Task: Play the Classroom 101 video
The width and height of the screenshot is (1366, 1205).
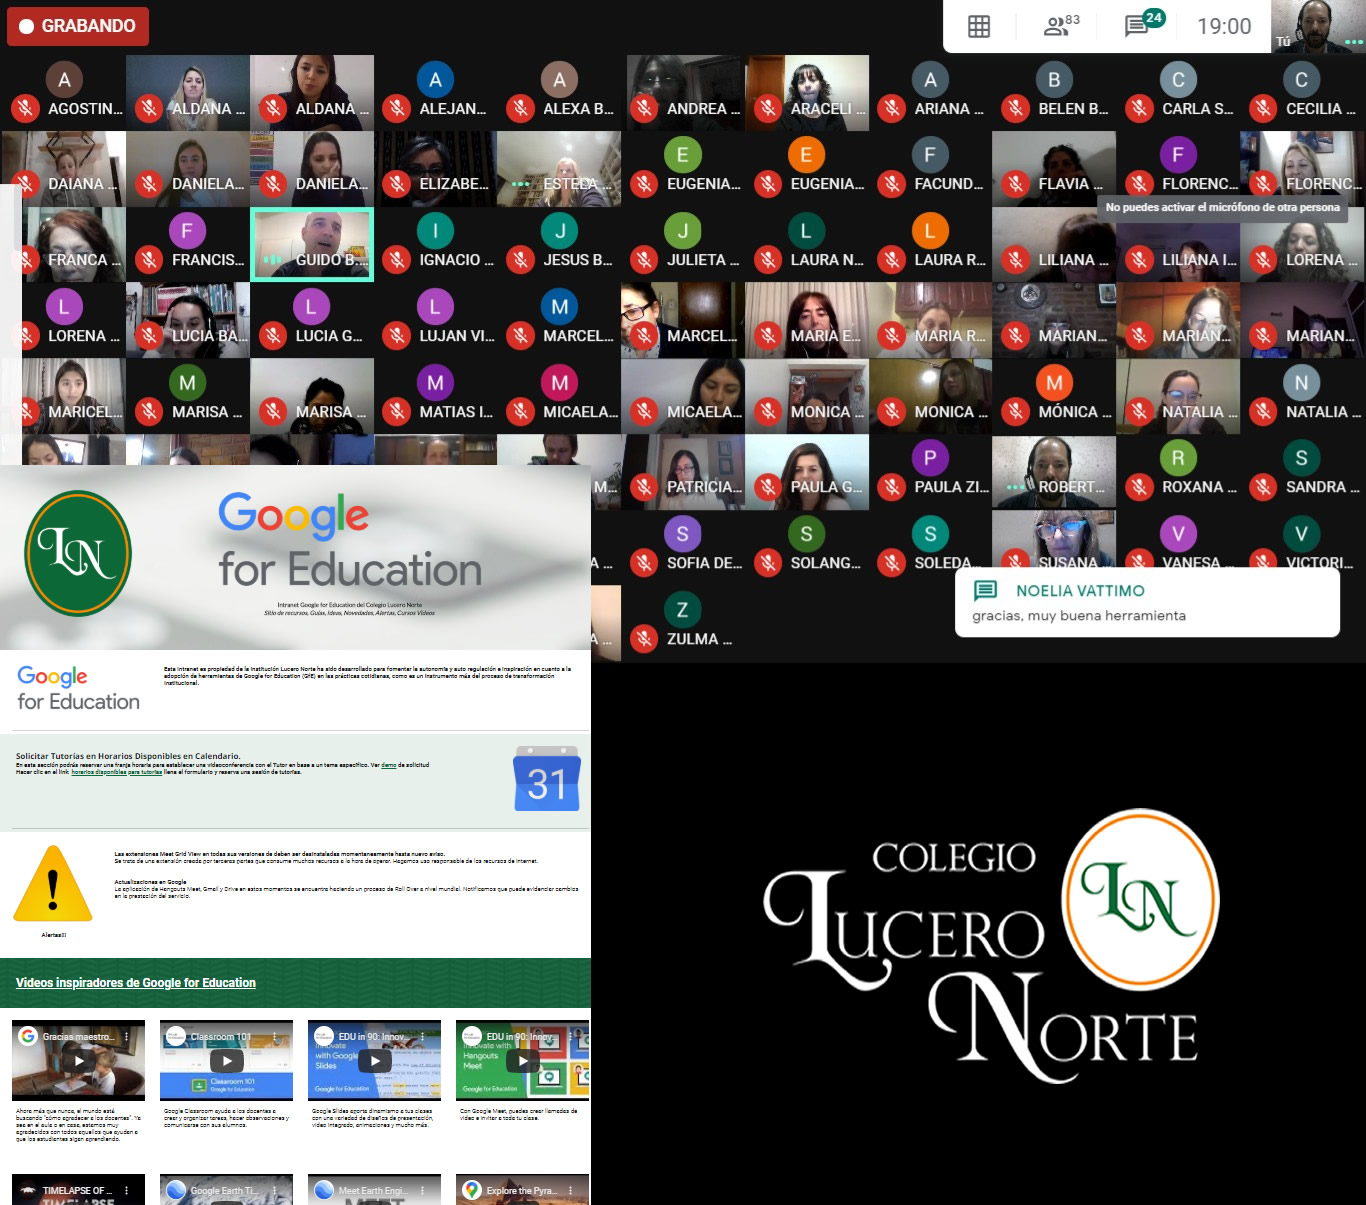Action: point(227,1060)
